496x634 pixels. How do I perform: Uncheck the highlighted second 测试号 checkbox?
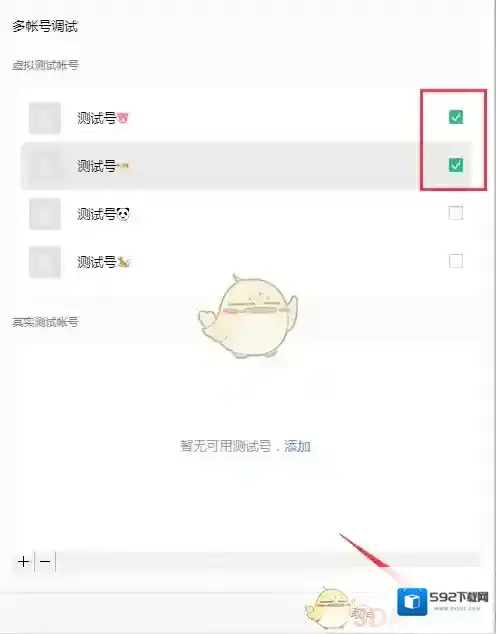(456, 165)
